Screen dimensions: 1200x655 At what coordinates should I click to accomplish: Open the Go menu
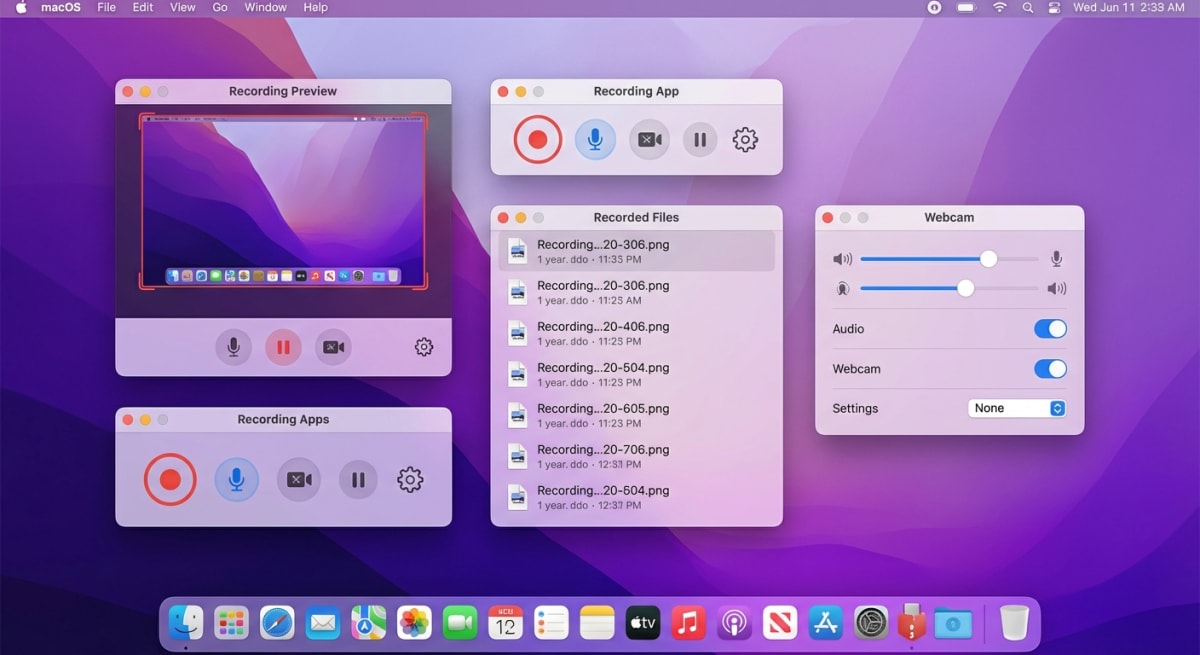(x=219, y=7)
